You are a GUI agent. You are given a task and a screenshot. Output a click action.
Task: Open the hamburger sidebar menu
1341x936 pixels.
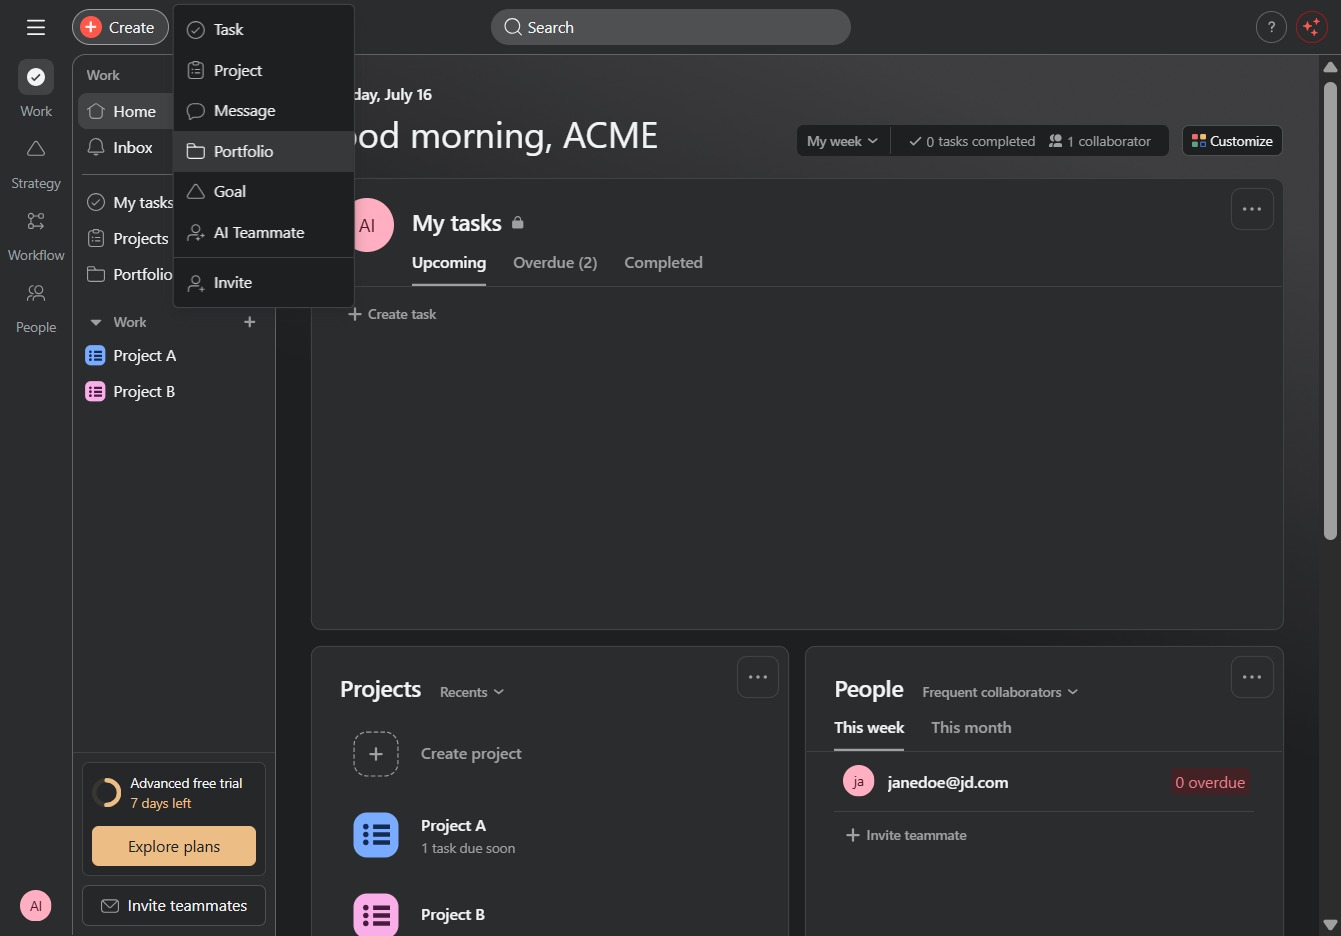pos(36,27)
